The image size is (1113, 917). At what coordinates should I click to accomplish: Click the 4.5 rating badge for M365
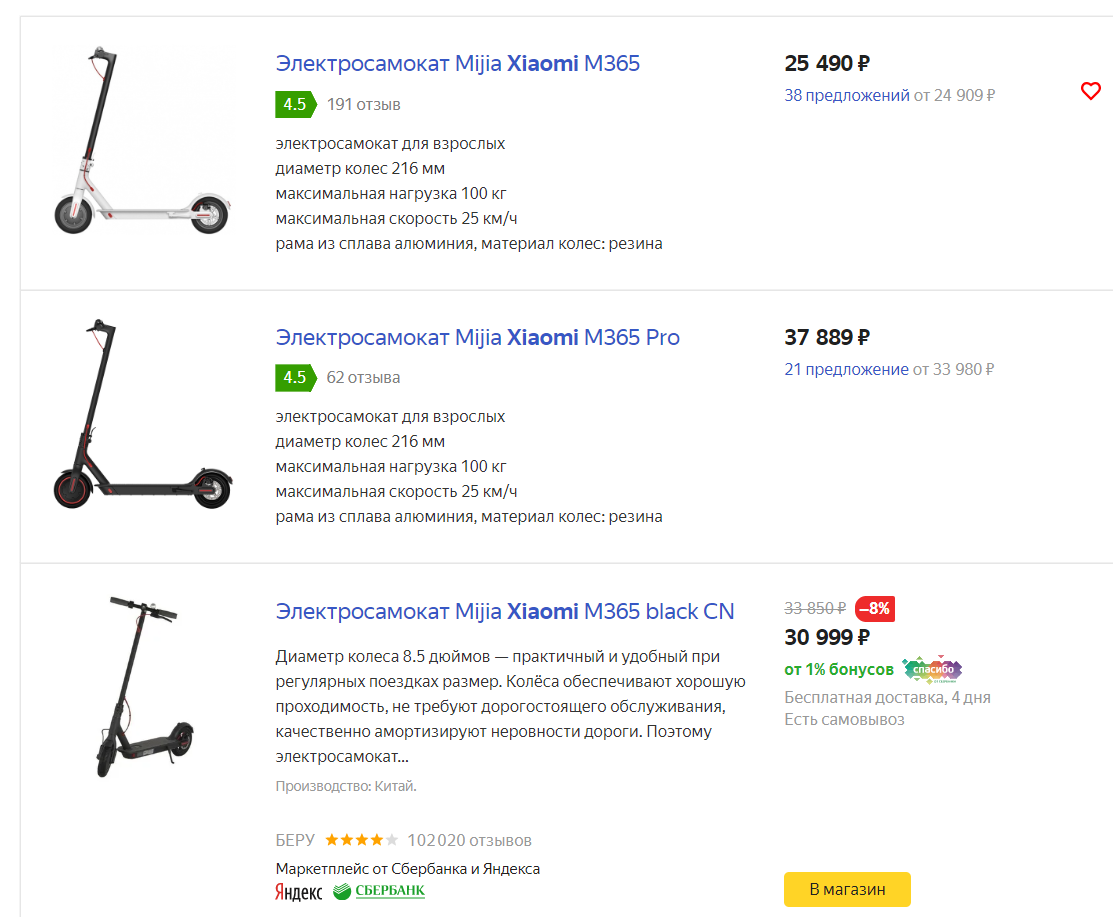pyautogui.click(x=295, y=104)
